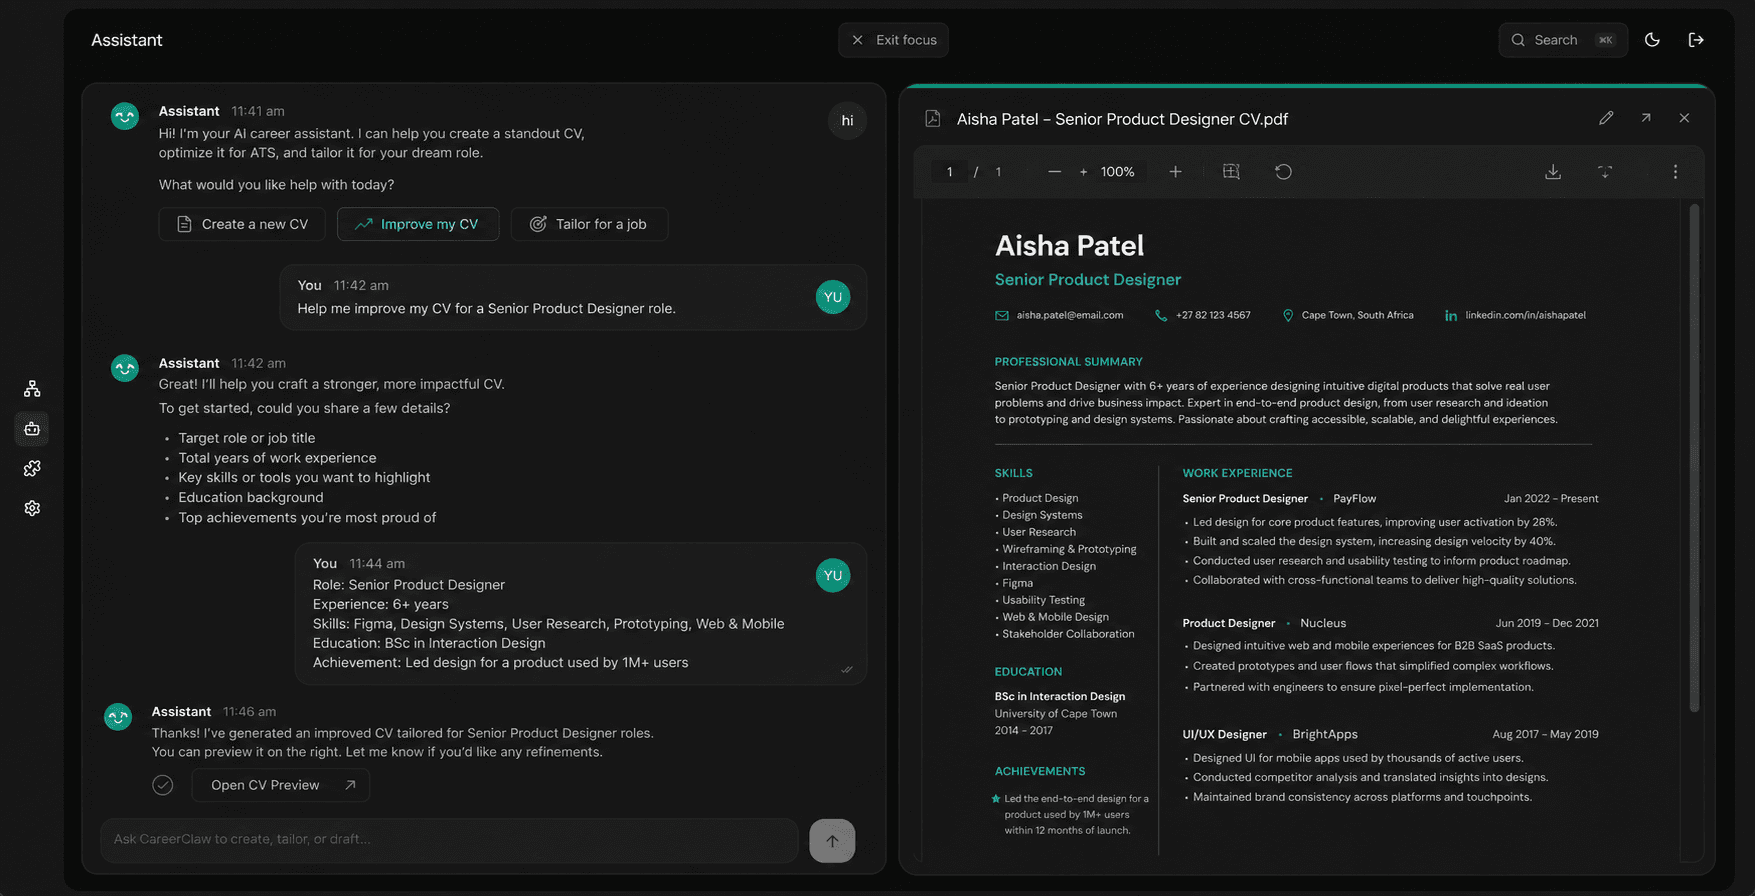The image size is (1755, 896).
Task: Click the 100% zoom level field
Action: [x=1116, y=172]
